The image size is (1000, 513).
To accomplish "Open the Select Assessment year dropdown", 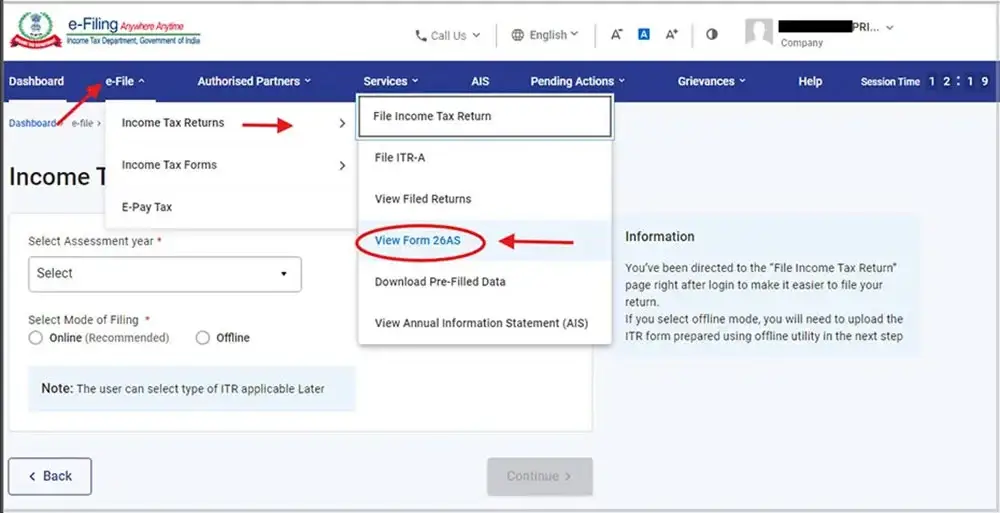I will pyautogui.click(x=165, y=274).
